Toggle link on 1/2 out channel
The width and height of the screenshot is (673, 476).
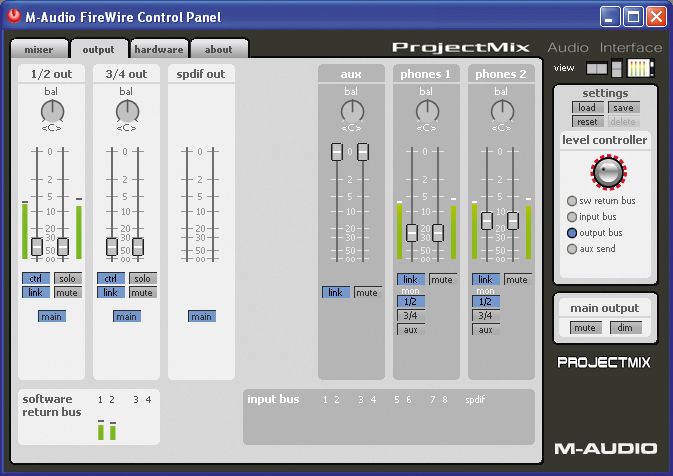click(x=36, y=292)
